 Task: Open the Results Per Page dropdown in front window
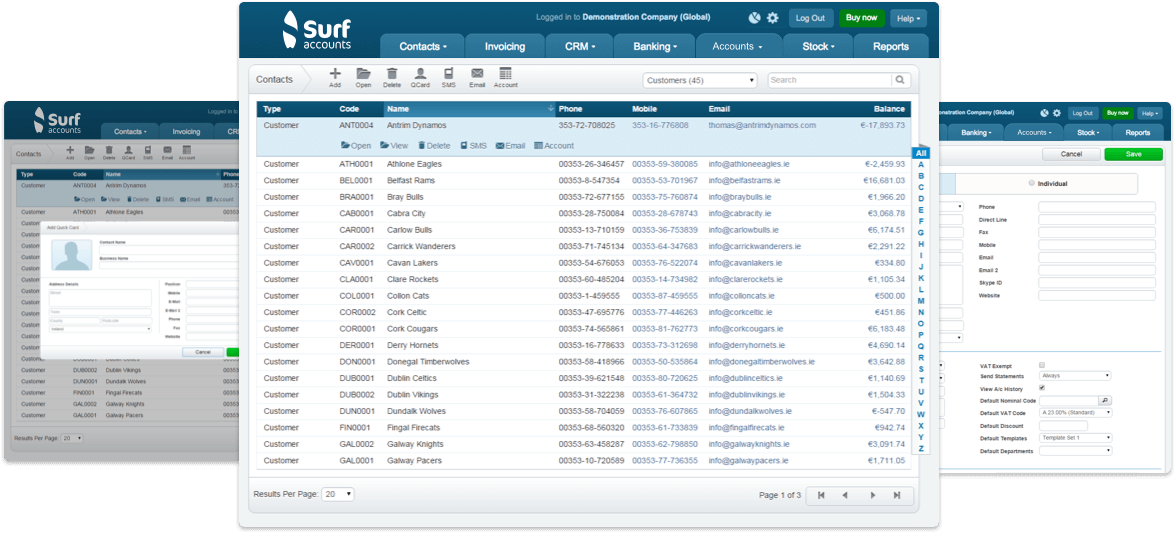338,495
